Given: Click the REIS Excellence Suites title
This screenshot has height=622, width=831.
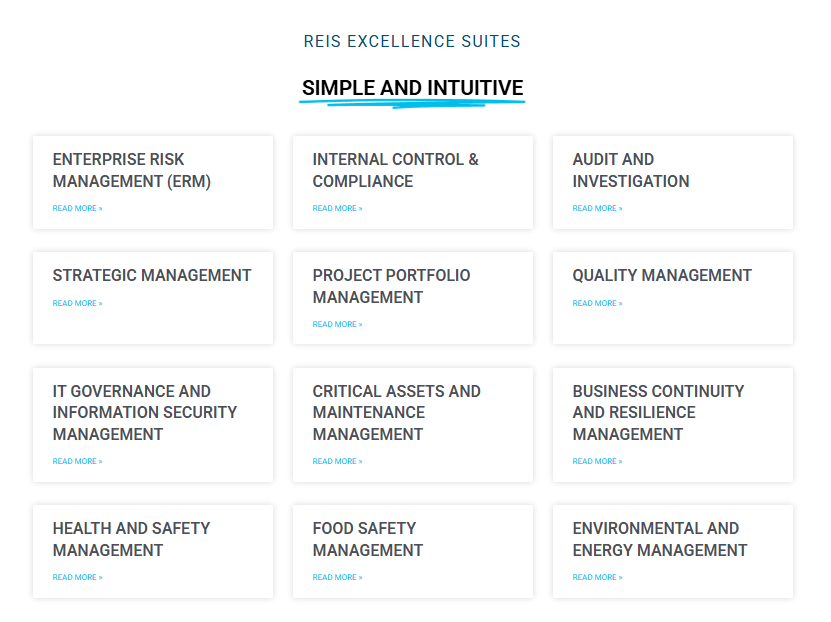Looking at the screenshot, I should 412,41.
